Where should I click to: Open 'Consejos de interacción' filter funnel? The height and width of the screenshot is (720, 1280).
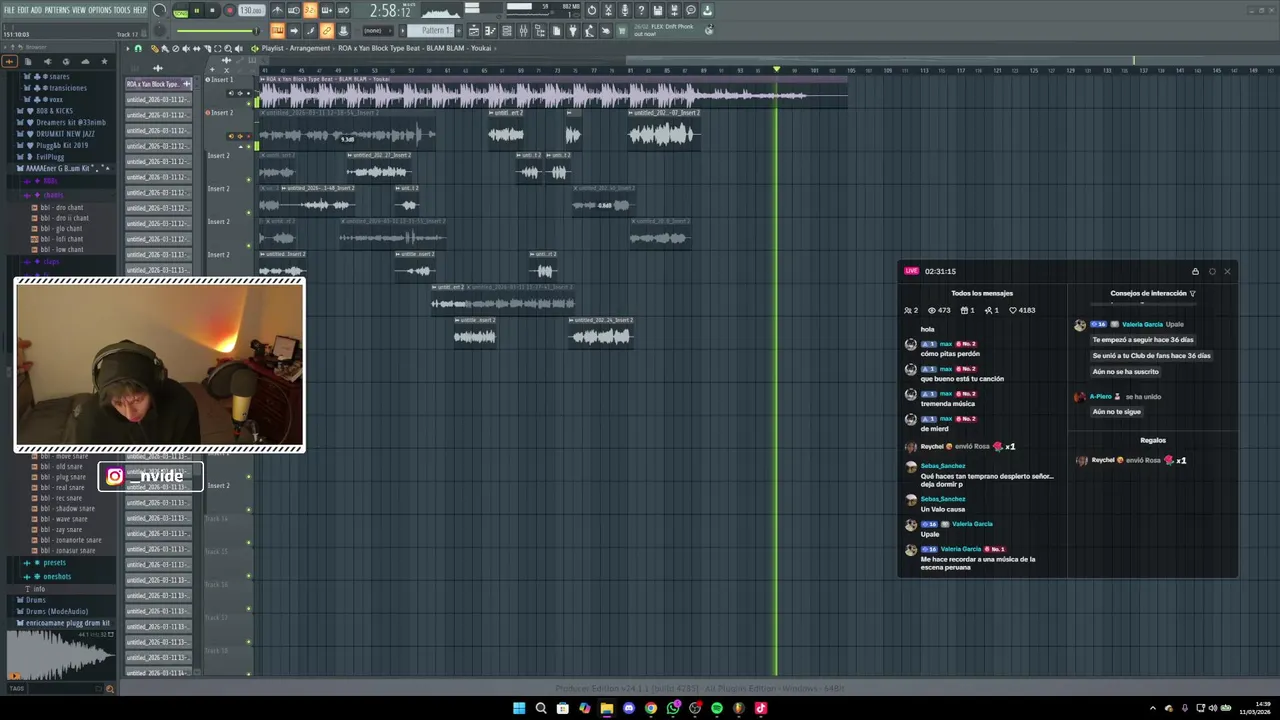(x=1192, y=294)
